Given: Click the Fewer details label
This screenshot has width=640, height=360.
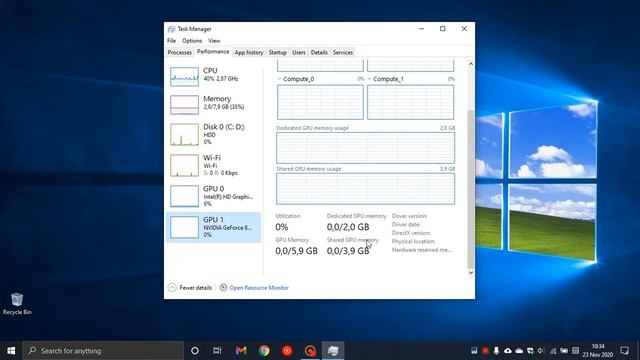Looking at the screenshot, I should 196,288.
